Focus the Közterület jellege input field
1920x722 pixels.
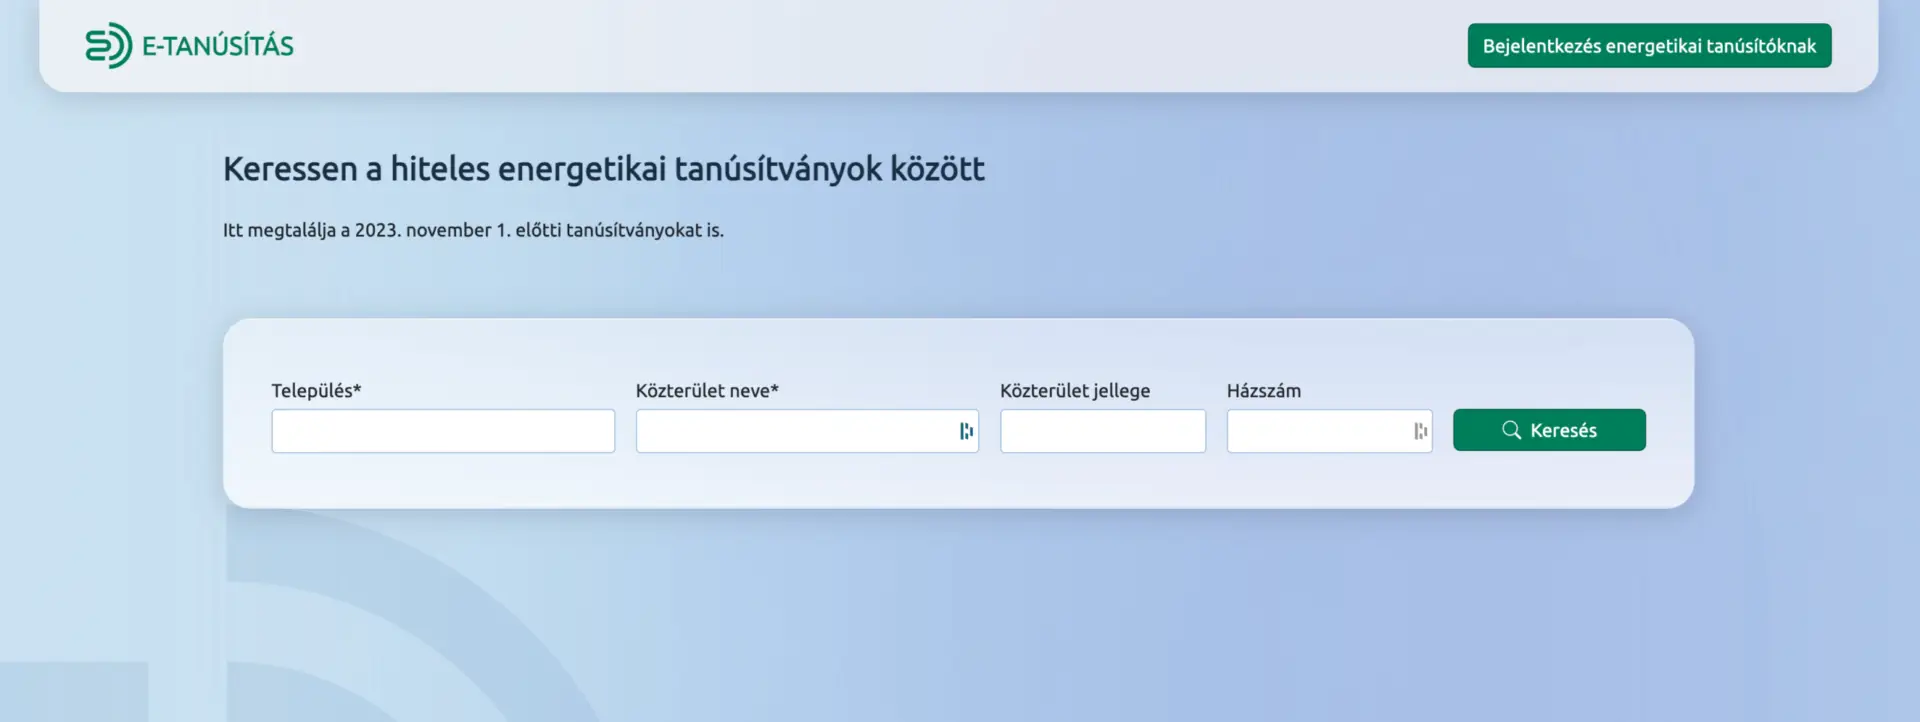(x=1103, y=431)
